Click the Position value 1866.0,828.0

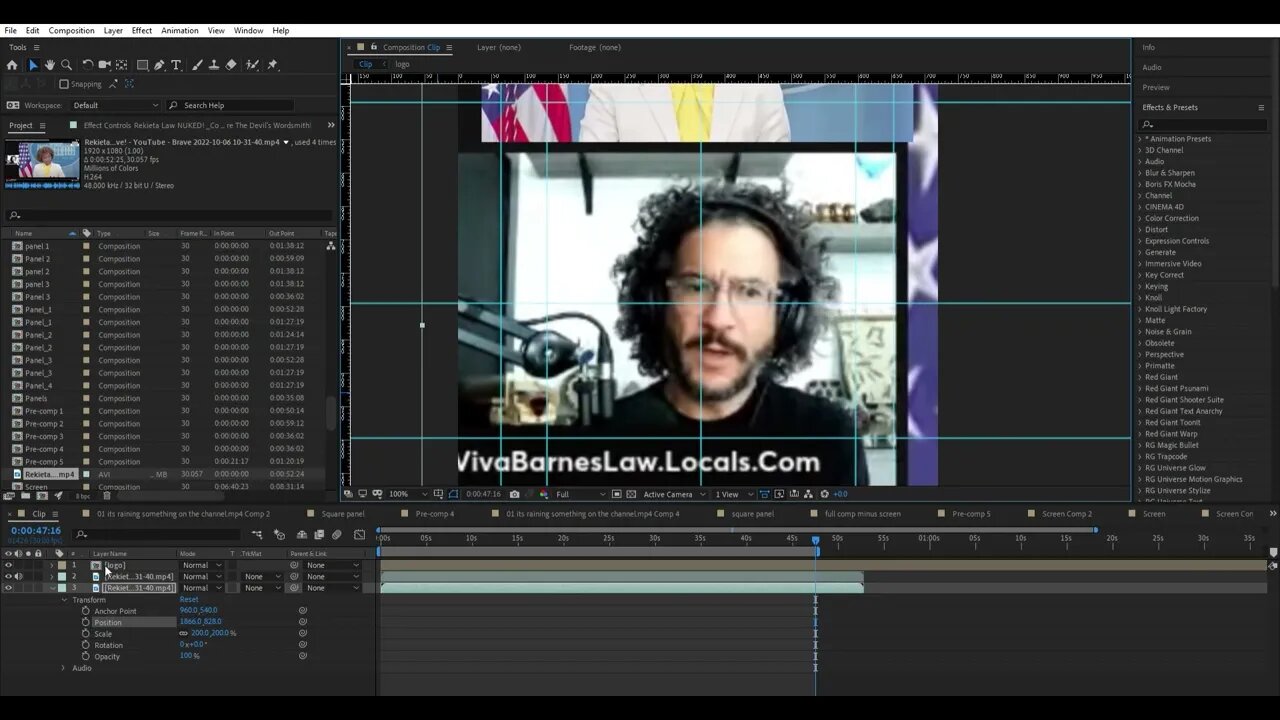click(x=200, y=622)
